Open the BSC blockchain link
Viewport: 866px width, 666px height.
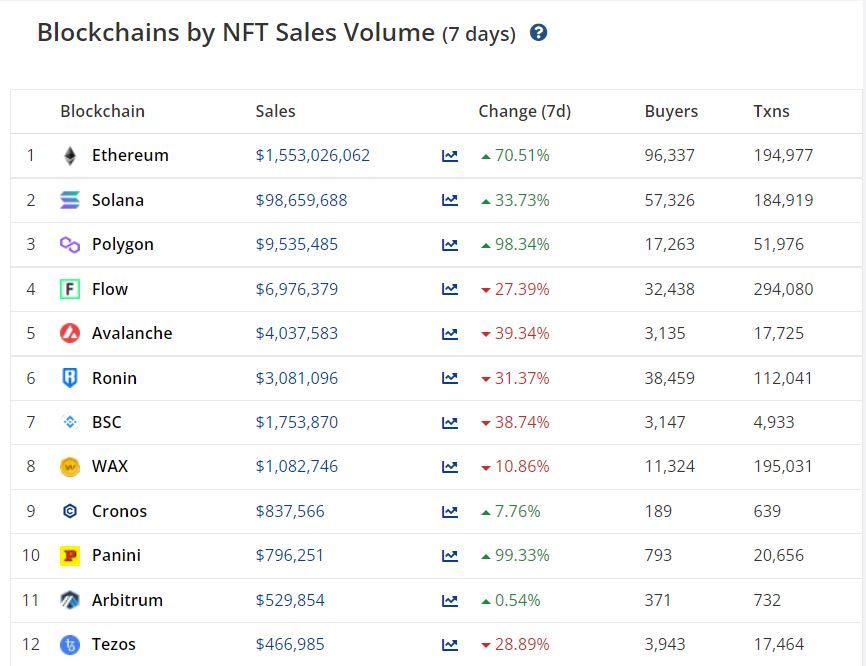(106, 422)
